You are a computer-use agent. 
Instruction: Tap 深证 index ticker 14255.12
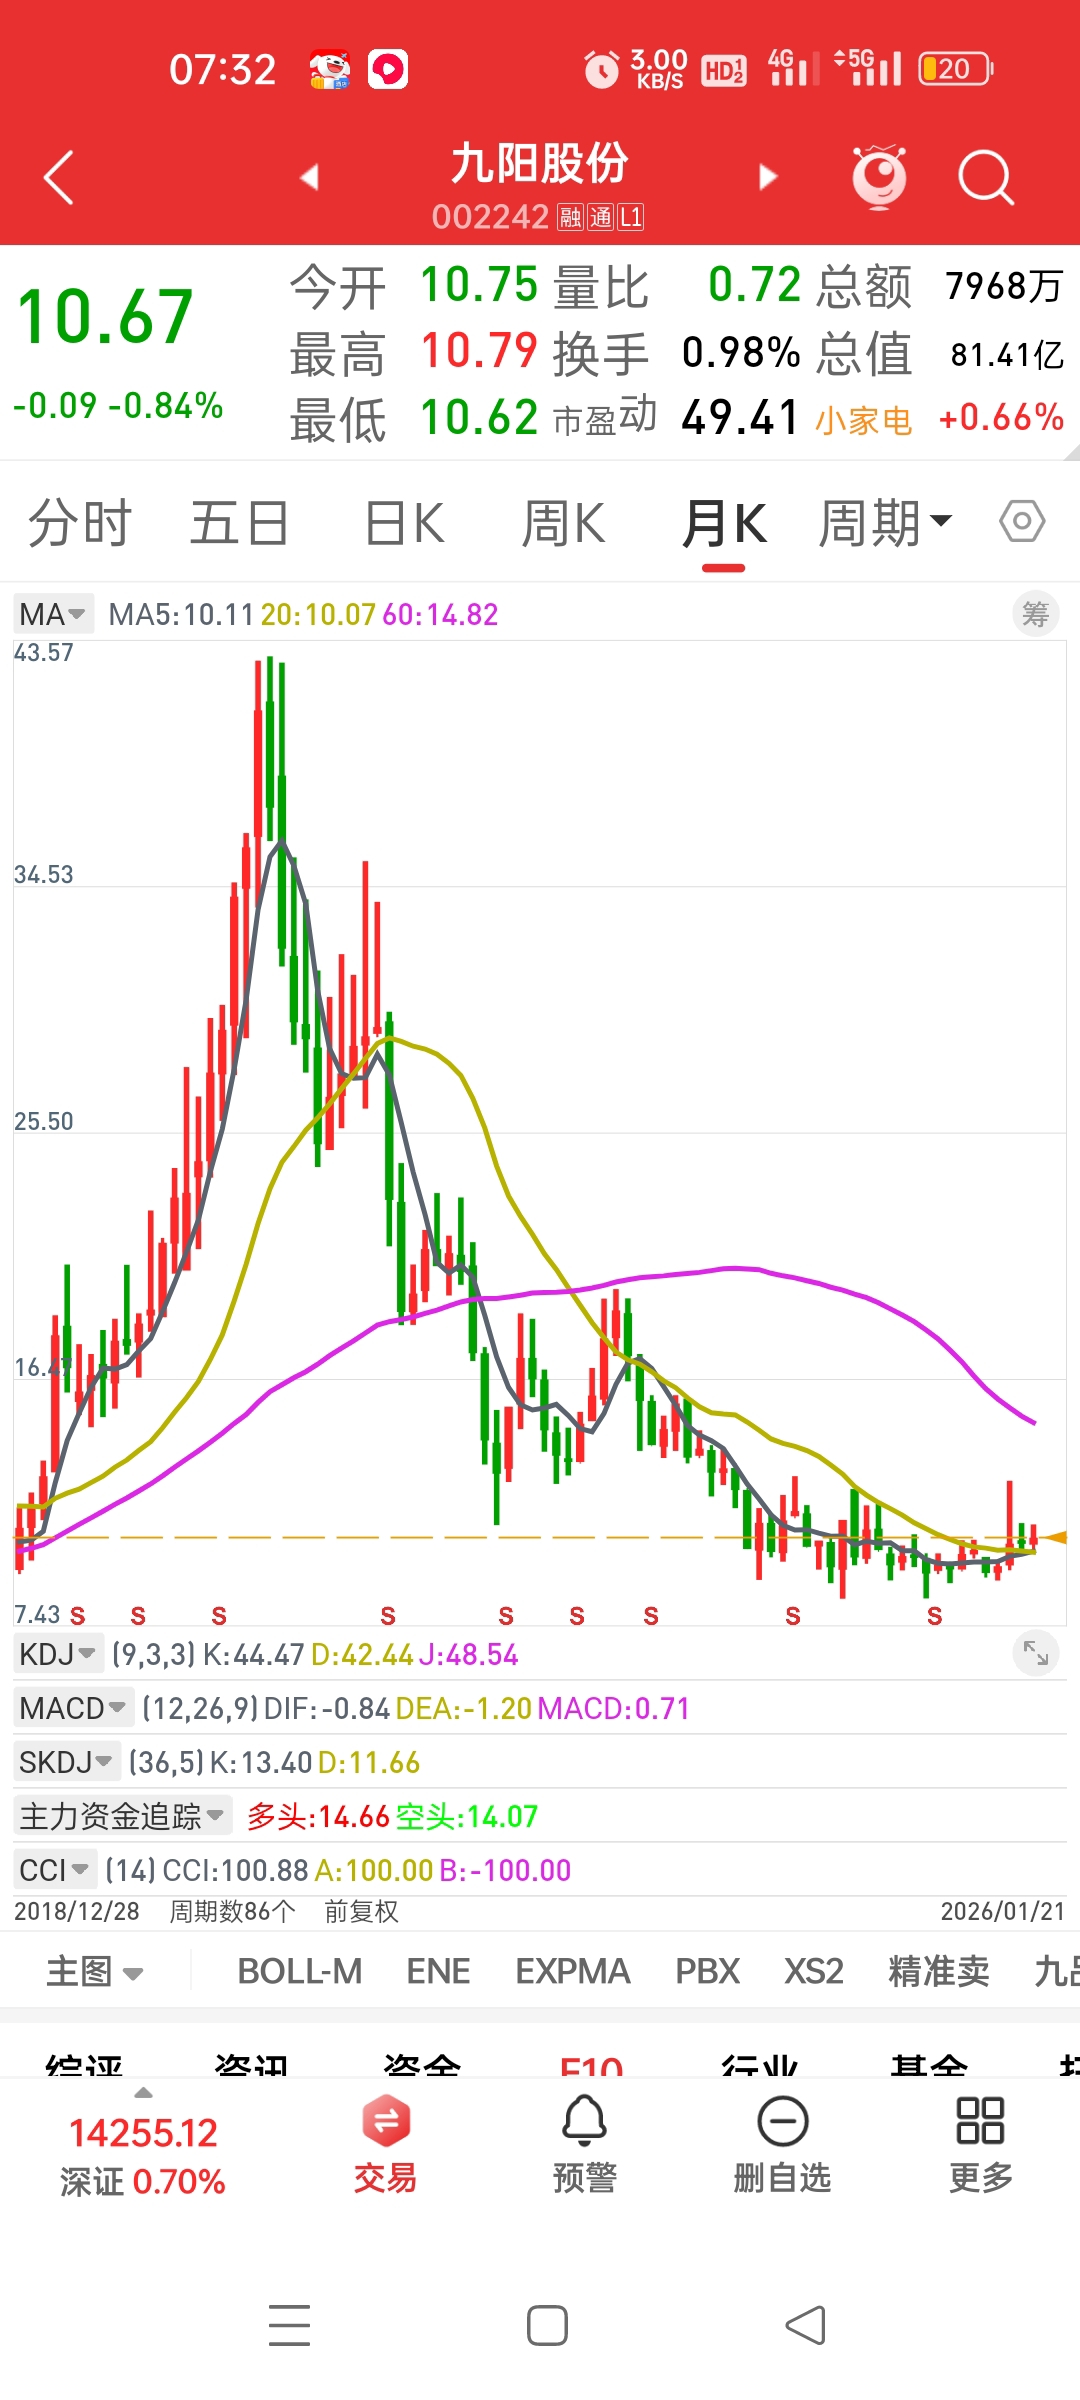point(143,2158)
